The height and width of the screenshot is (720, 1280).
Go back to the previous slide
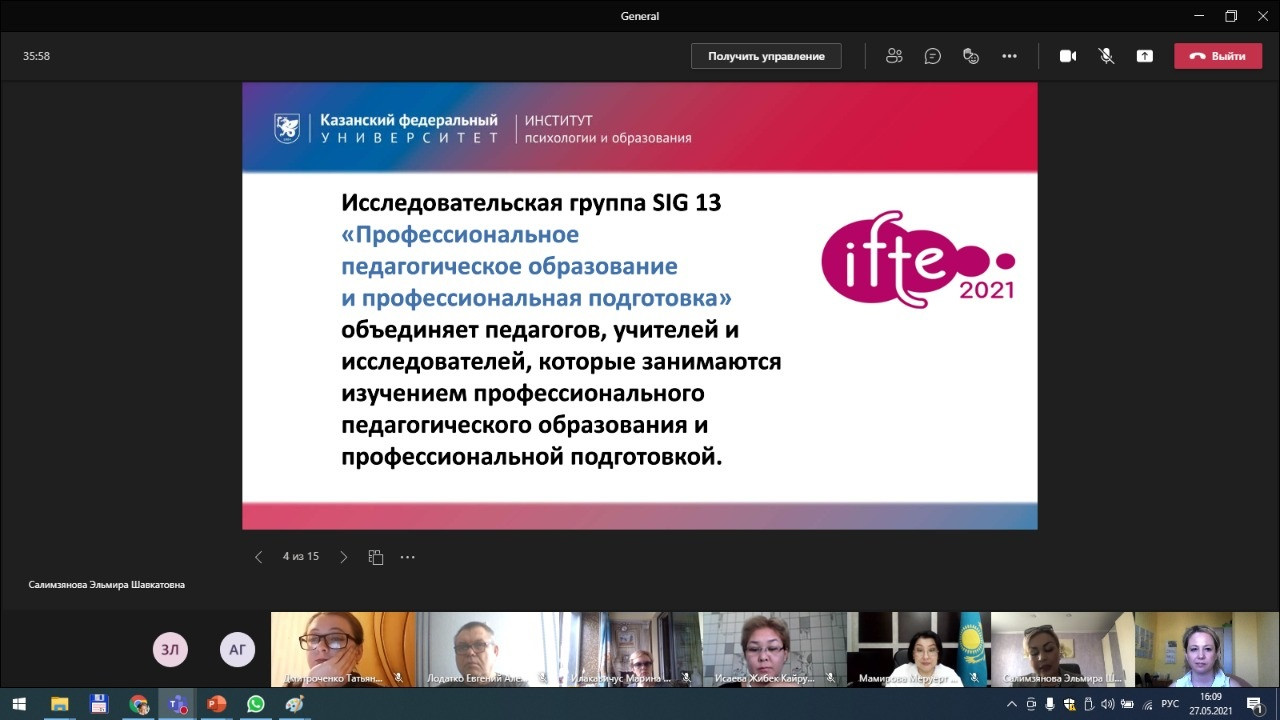pyautogui.click(x=258, y=557)
